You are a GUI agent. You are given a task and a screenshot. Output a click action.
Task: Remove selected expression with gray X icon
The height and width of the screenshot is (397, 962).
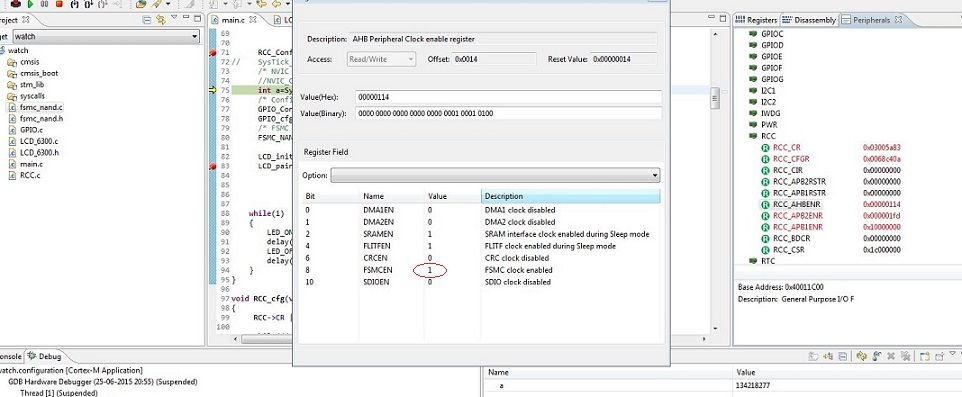891,357
